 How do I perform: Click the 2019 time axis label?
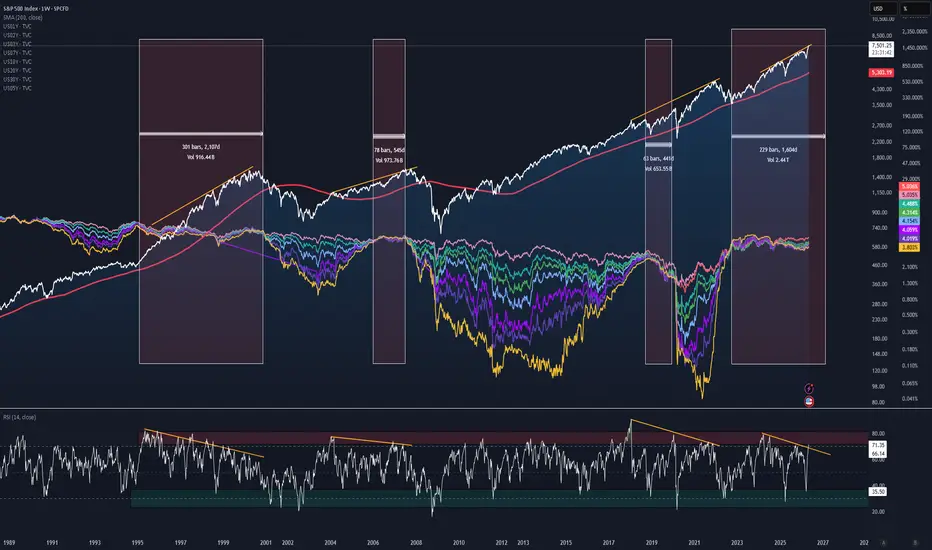coord(651,543)
